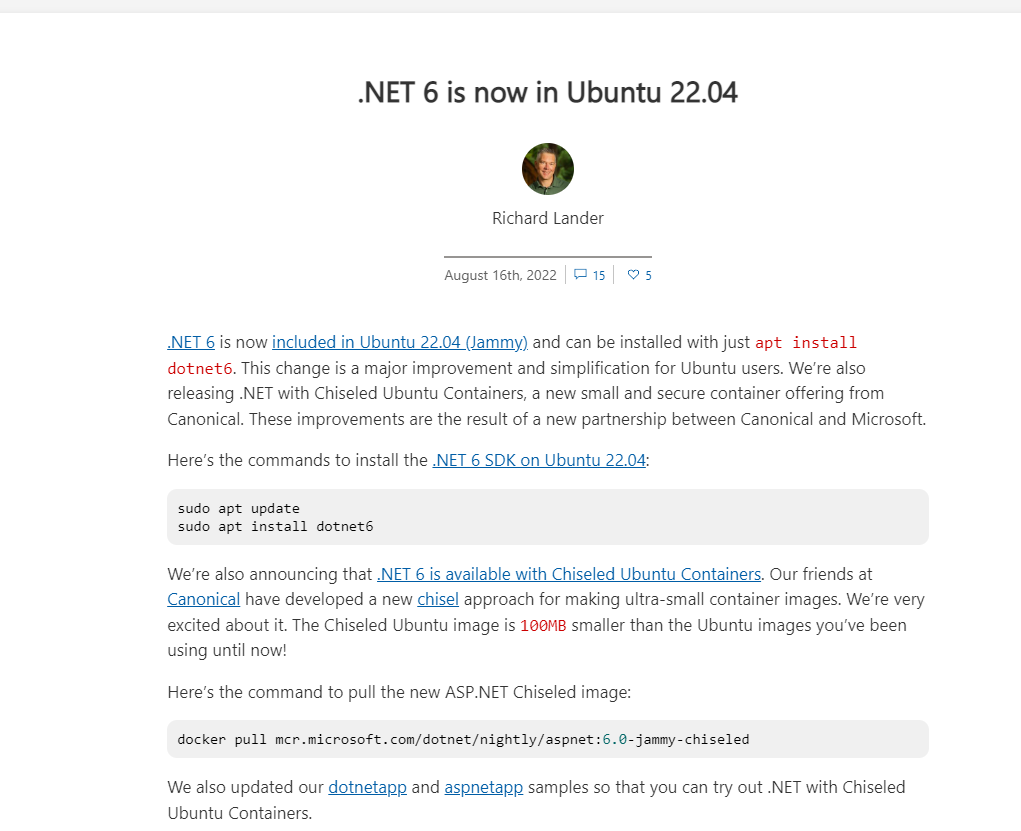Click the red 100MB inline code text

tap(543, 626)
